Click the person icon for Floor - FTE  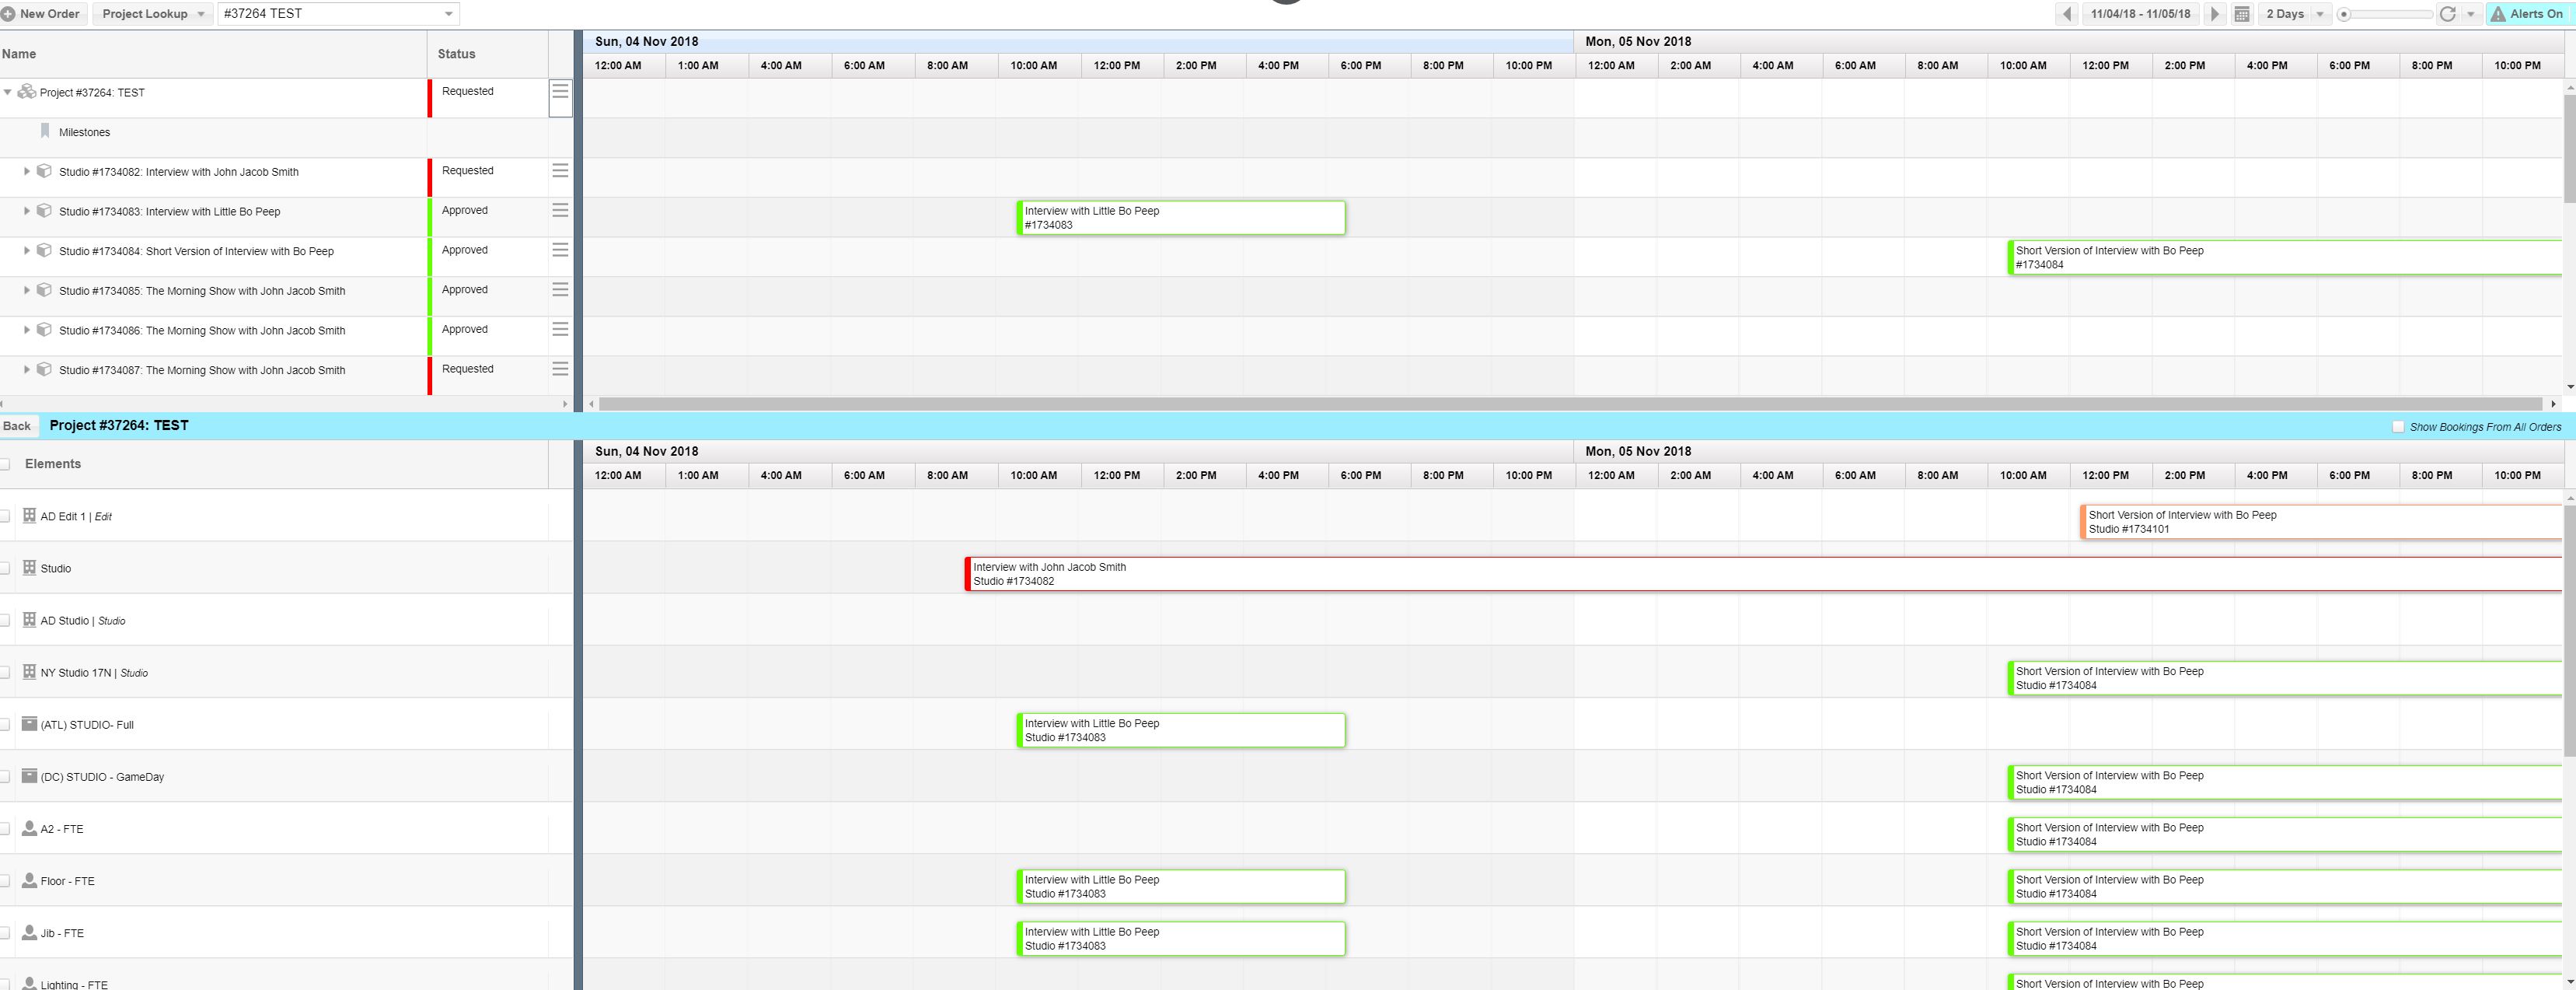[x=29, y=880]
